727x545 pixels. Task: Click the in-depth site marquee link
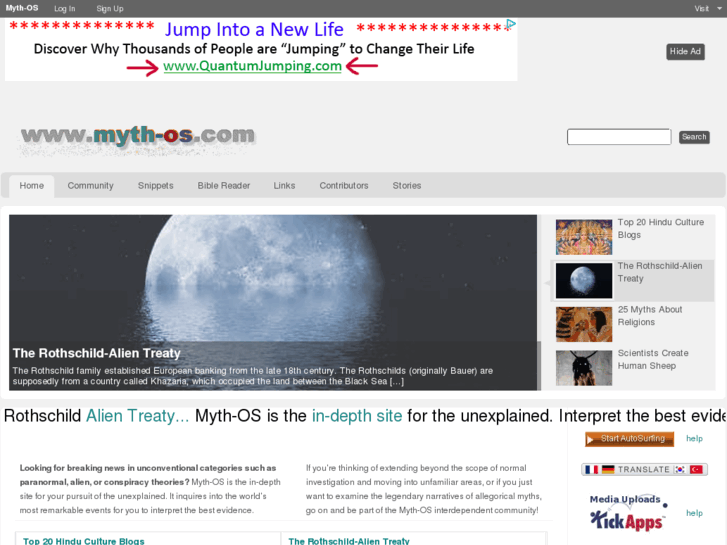point(357,416)
